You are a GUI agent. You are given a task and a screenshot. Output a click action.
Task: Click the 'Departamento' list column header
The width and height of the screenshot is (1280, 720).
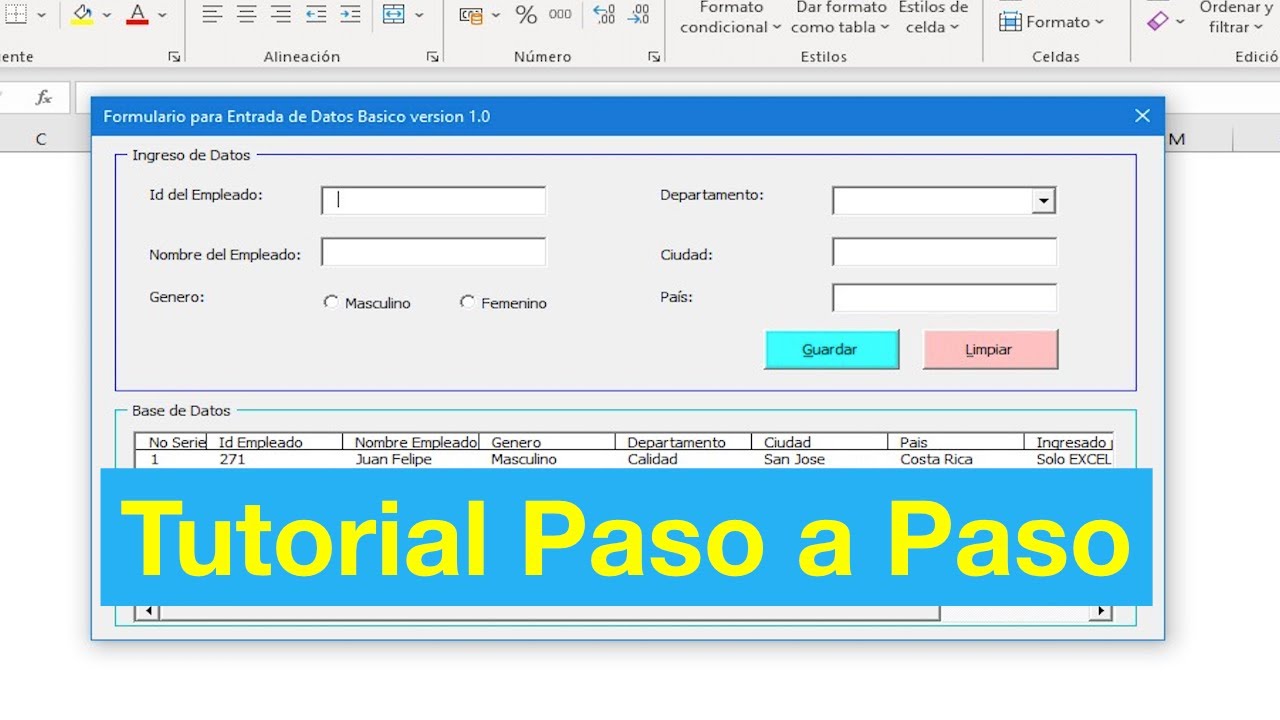click(683, 442)
